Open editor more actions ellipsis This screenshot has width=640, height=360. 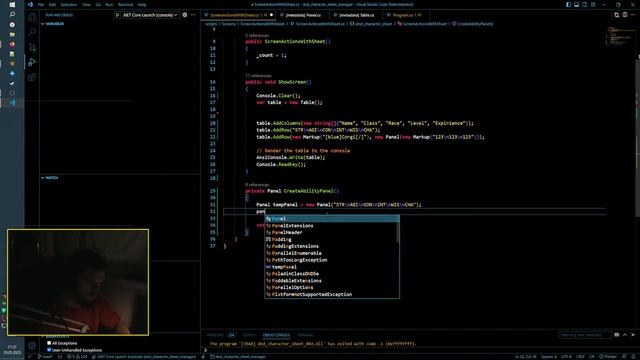[x=633, y=15]
